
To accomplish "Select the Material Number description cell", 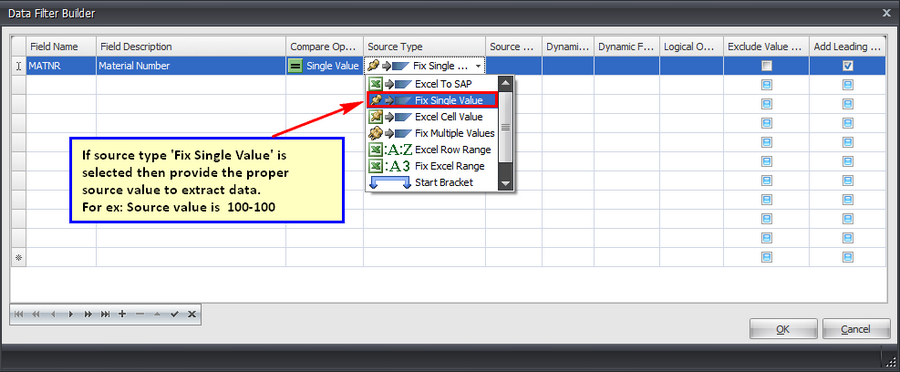I will (x=191, y=66).
